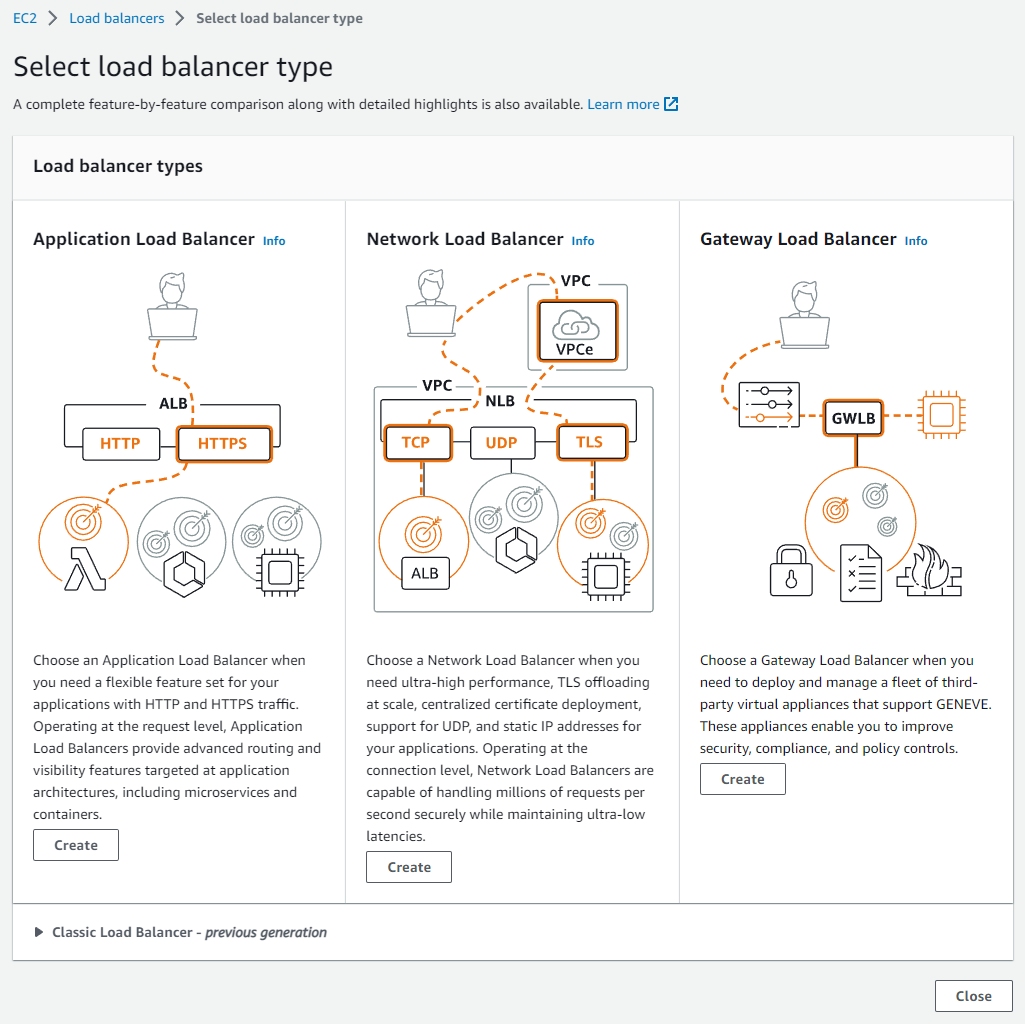Create a Gateway Load Balancer
The width and height of the screenshot is (1025, 1024).
(743, 779)
